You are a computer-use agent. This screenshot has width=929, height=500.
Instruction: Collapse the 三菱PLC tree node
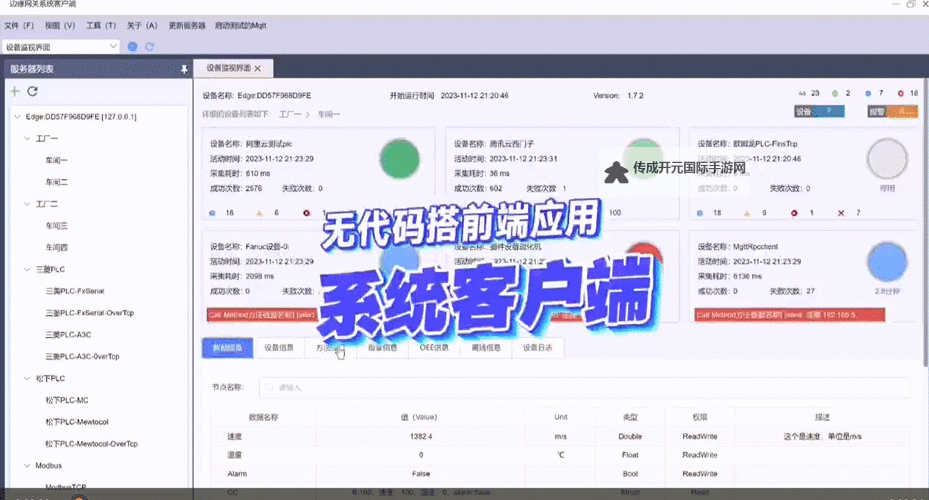27,270
